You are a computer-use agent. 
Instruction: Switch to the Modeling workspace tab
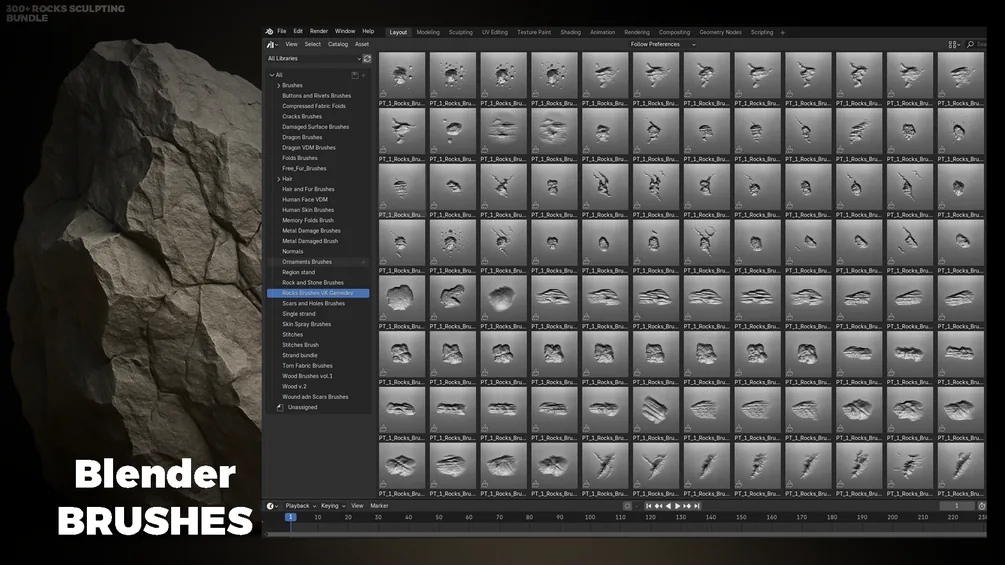click(x=428, y=33)
